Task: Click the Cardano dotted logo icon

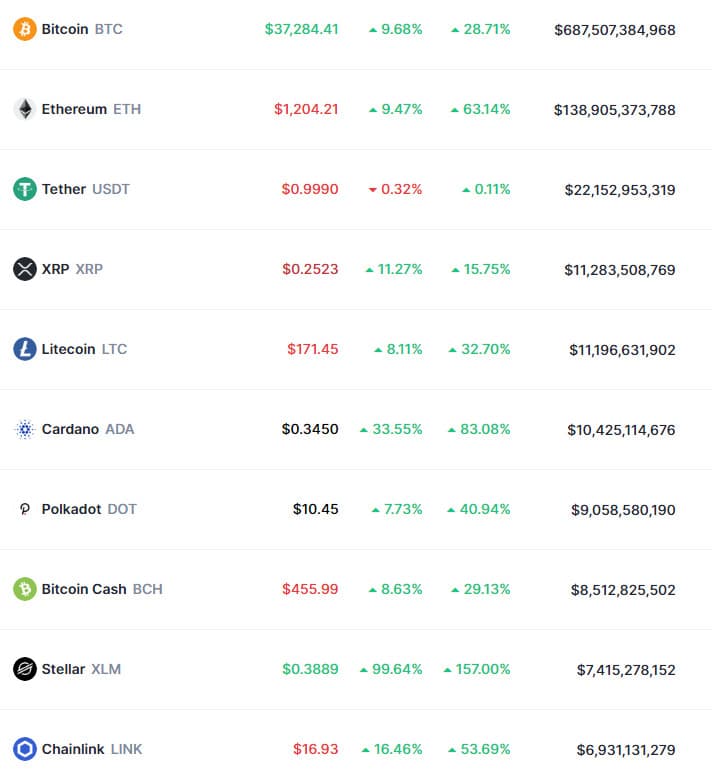Action: point(25,429)
